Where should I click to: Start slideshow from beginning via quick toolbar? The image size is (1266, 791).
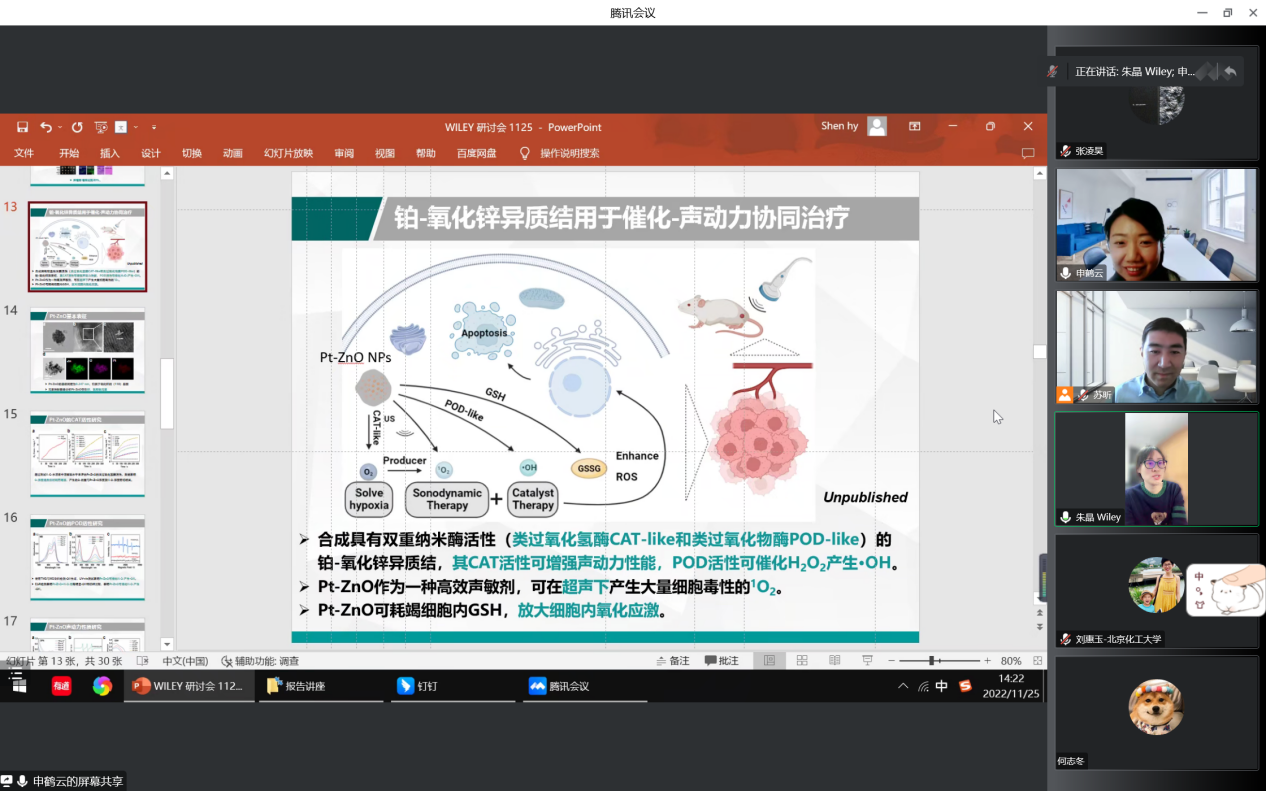tap(100, 127)
